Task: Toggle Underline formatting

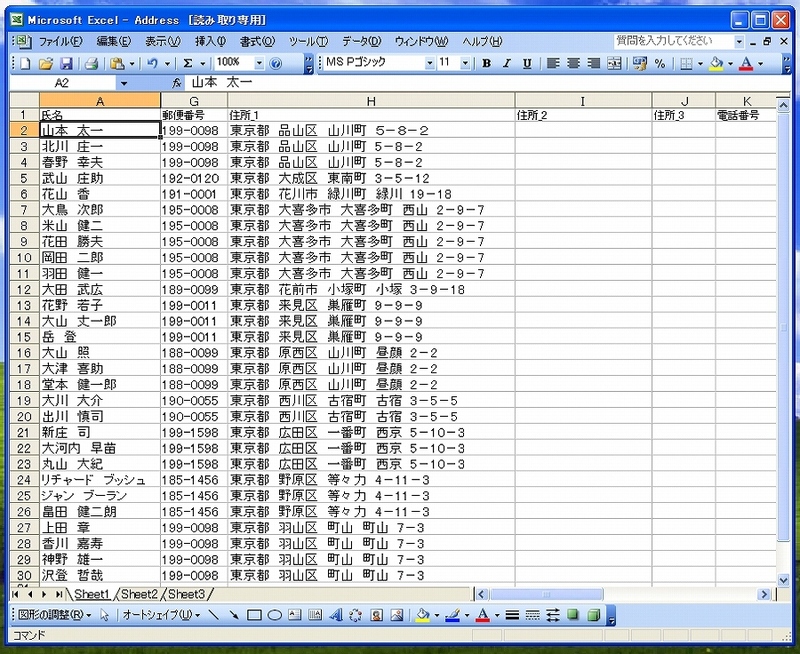Action: coord(527,63)
